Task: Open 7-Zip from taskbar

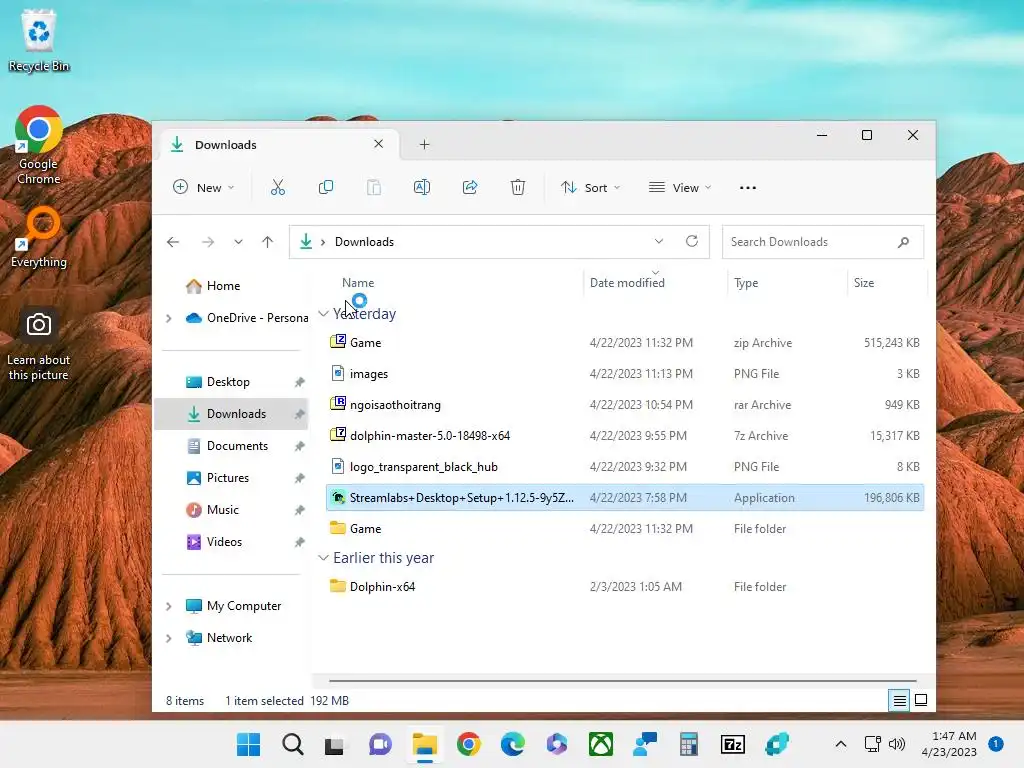Action: tap(733, 744)
